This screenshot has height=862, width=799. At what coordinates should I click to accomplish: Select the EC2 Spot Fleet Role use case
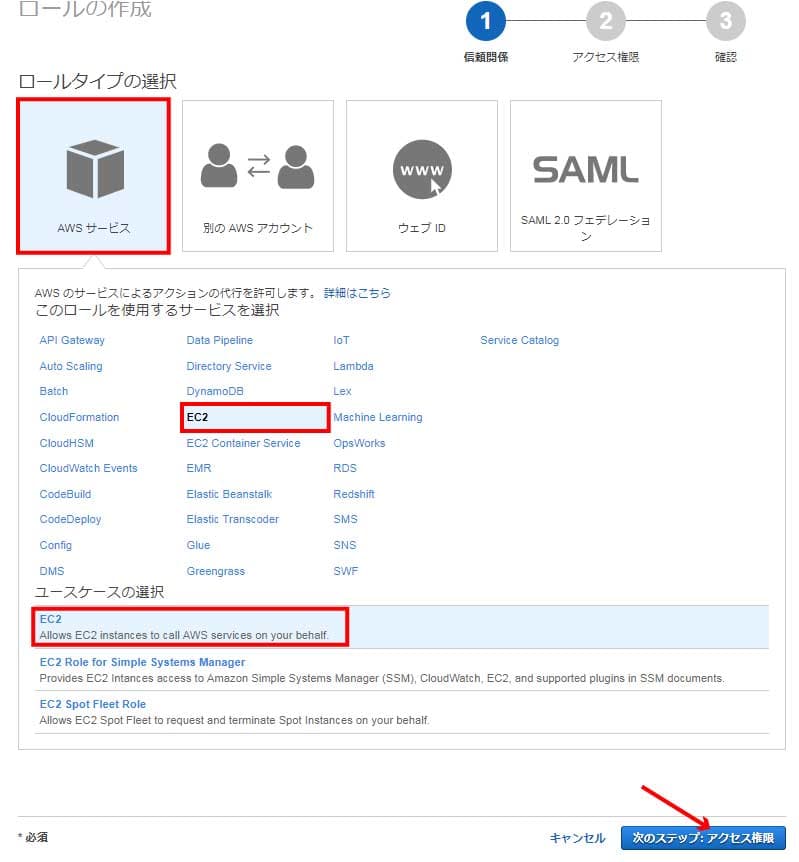tap(92, 704)
